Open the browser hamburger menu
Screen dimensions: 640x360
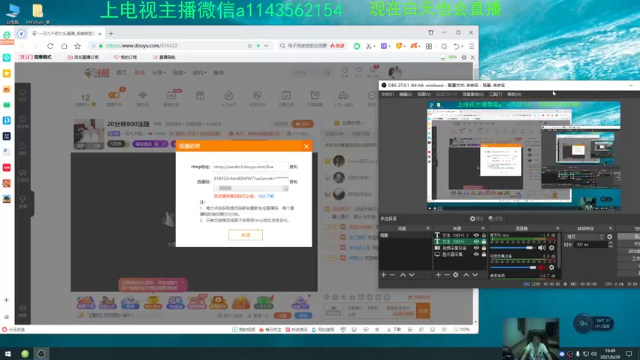coord(471,46)
